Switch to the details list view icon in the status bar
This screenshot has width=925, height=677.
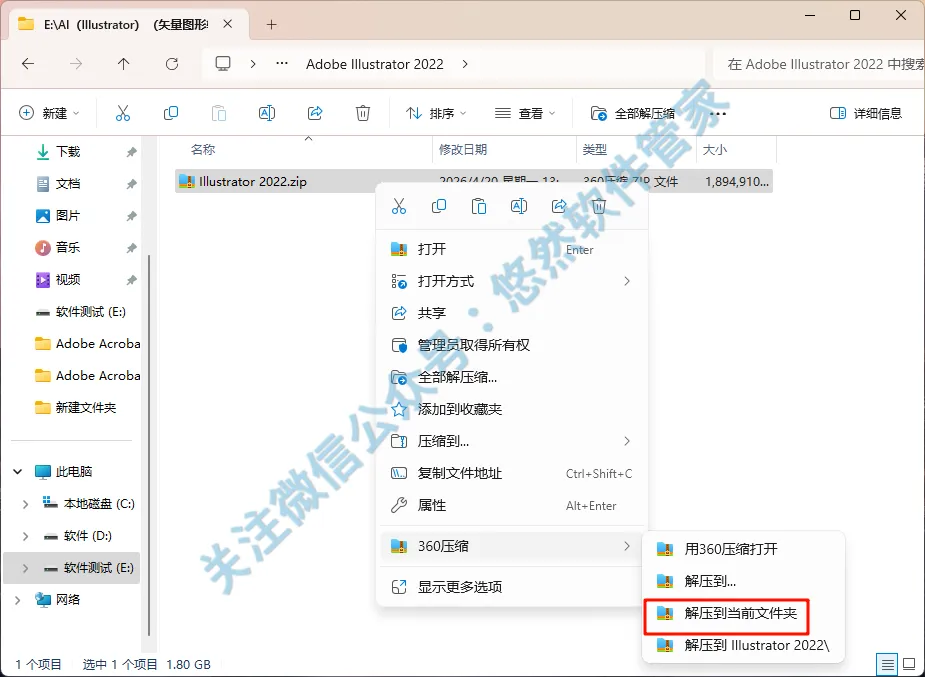point(888,665)
